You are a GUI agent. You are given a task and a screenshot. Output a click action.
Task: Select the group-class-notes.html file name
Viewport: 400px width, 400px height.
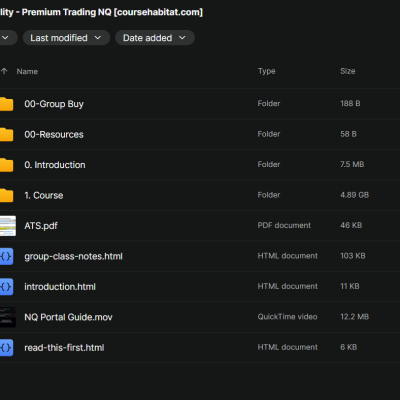click(x=73, y=256)
